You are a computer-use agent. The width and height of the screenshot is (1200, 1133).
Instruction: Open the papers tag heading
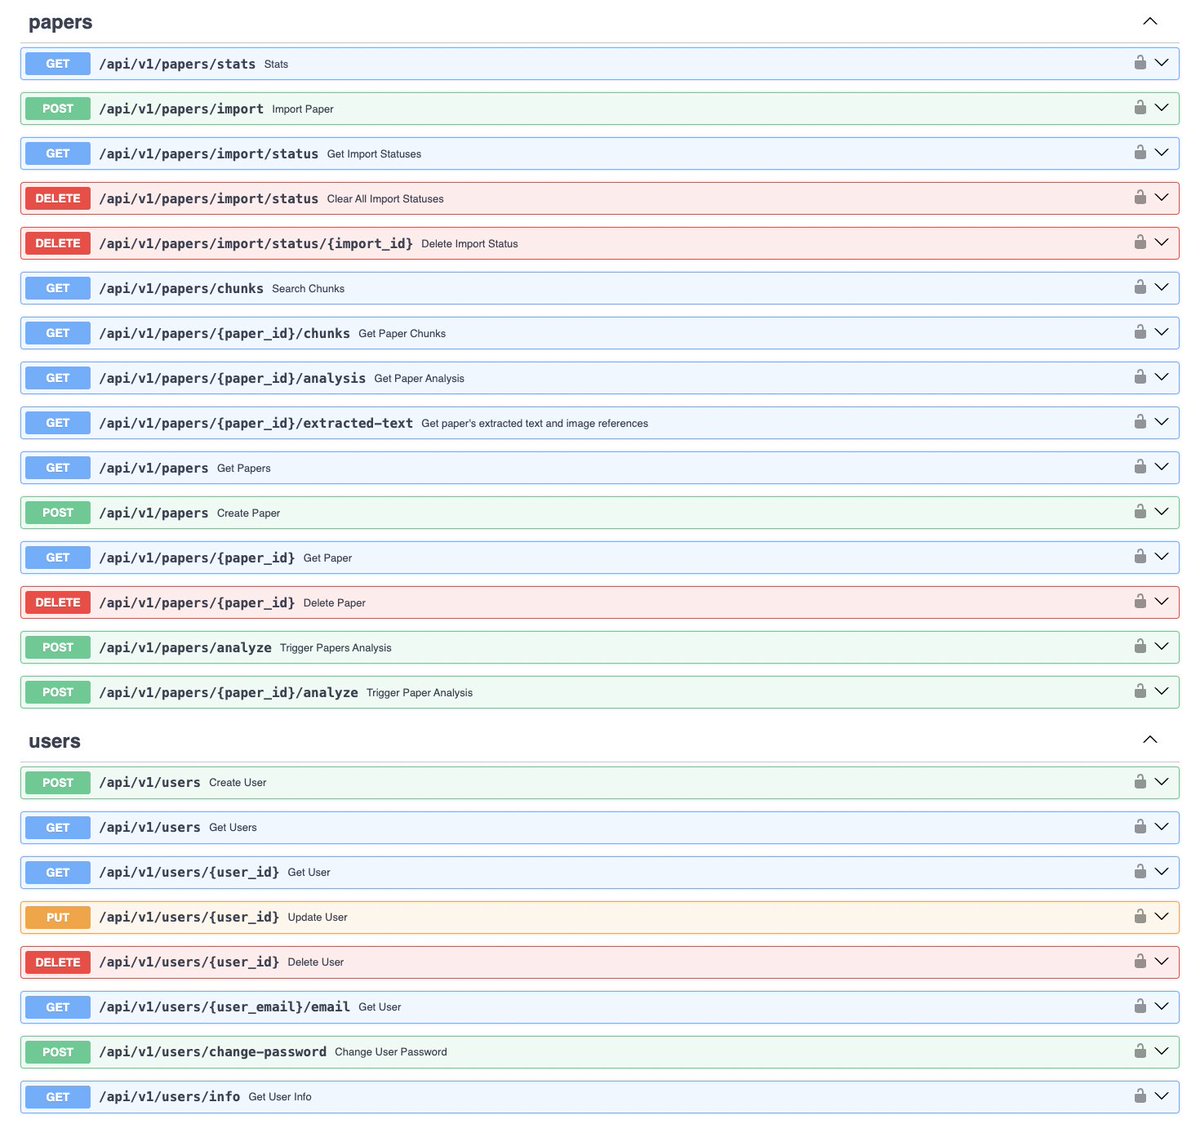[60, 22]
